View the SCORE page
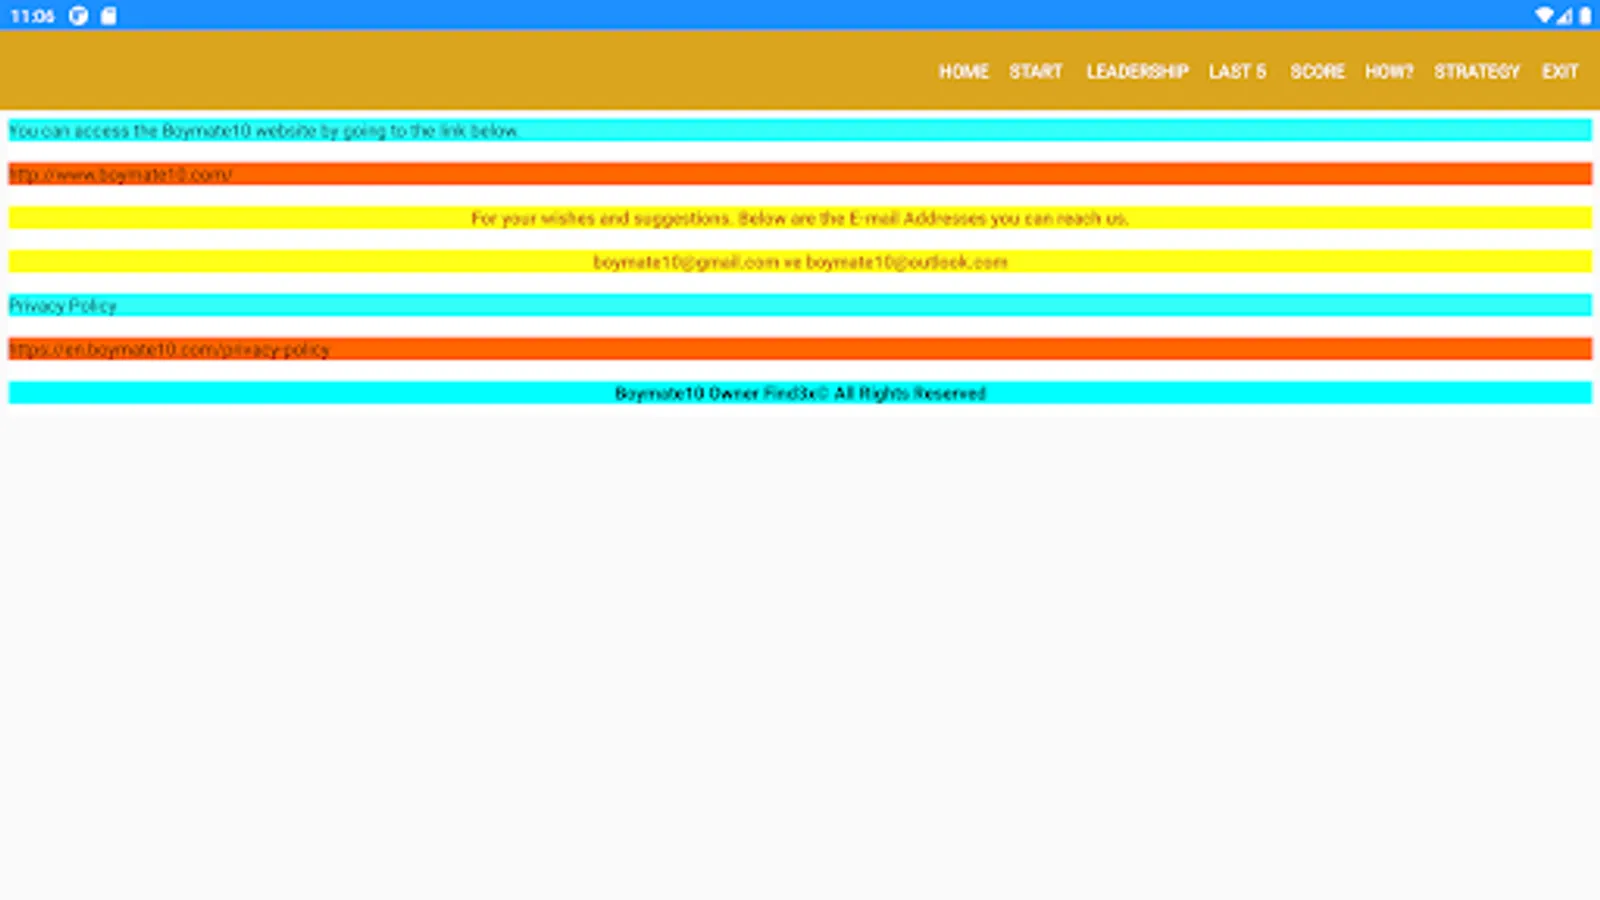1600x900 pixels. click(1317, 71)
